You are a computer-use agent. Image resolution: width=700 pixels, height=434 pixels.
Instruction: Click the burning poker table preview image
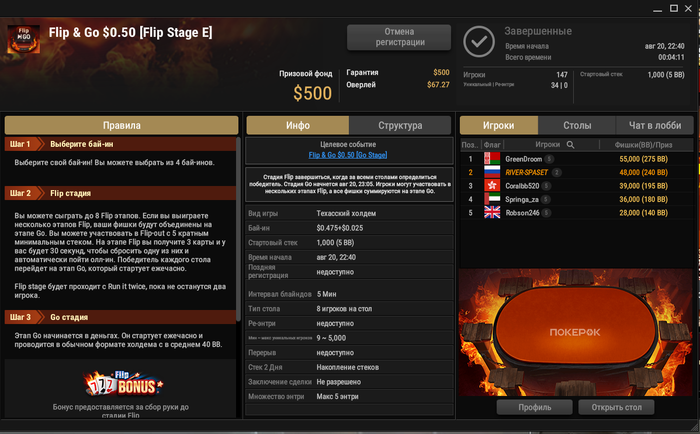(x=575, y=332)
